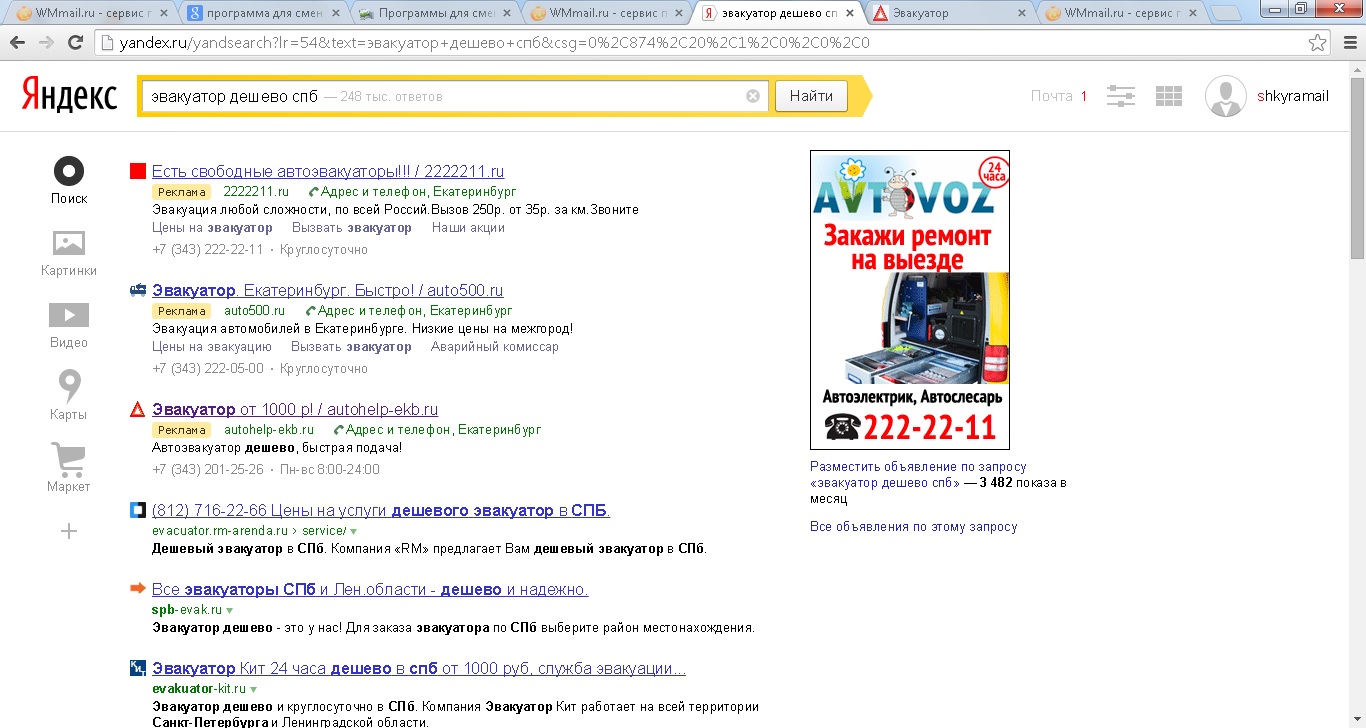Open Видео in the sidebar

(69, 315)
